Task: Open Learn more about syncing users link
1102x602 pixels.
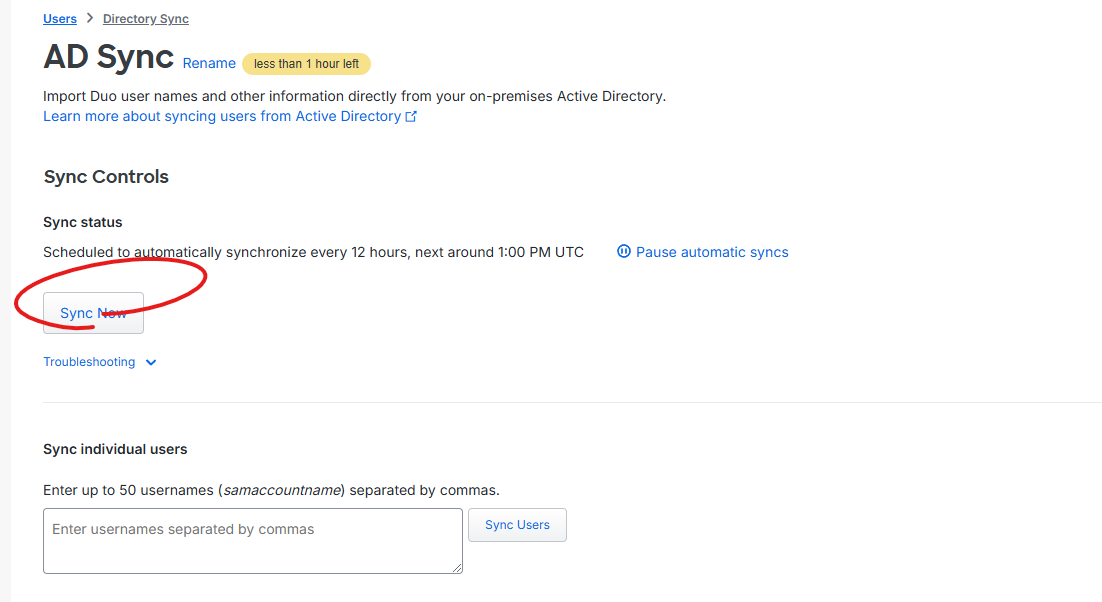Action: [x=222, y=116]
